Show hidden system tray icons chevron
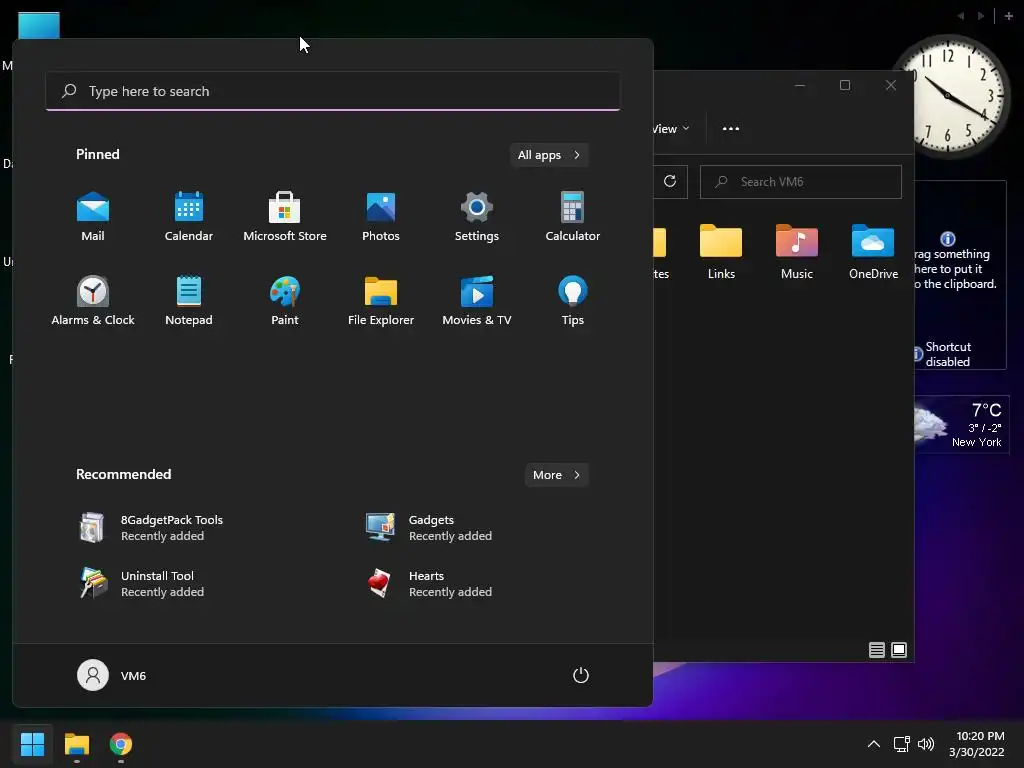This screenshot has width=1024, height=768. (873, 744)
